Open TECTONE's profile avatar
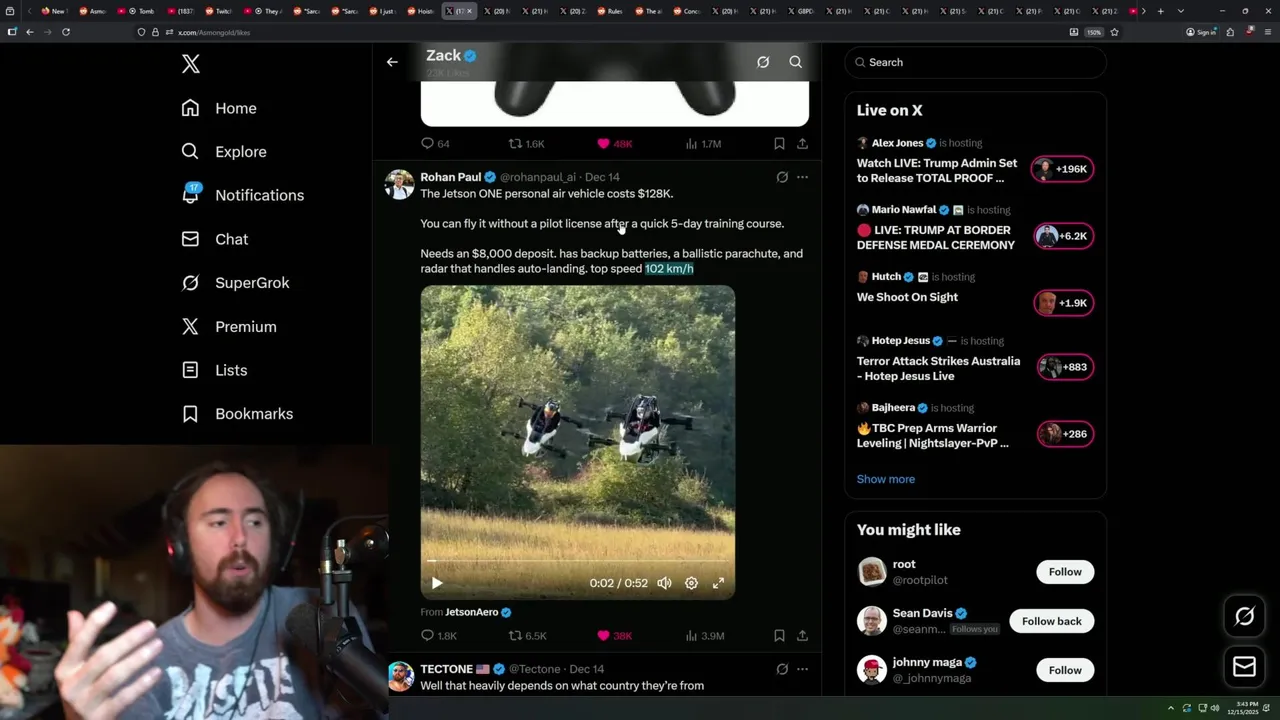The height and width of the screenshot is (720, 1280). [400, 677]
